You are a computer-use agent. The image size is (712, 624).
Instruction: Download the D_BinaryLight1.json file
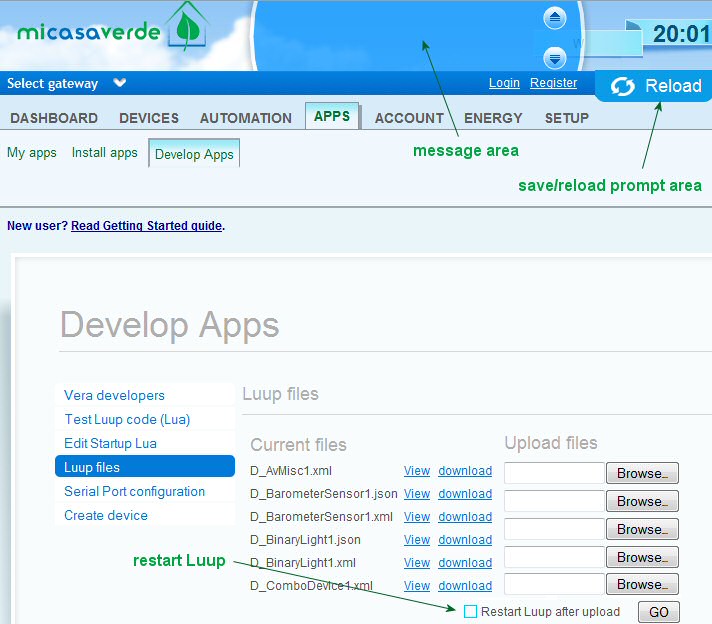point(465,540)
